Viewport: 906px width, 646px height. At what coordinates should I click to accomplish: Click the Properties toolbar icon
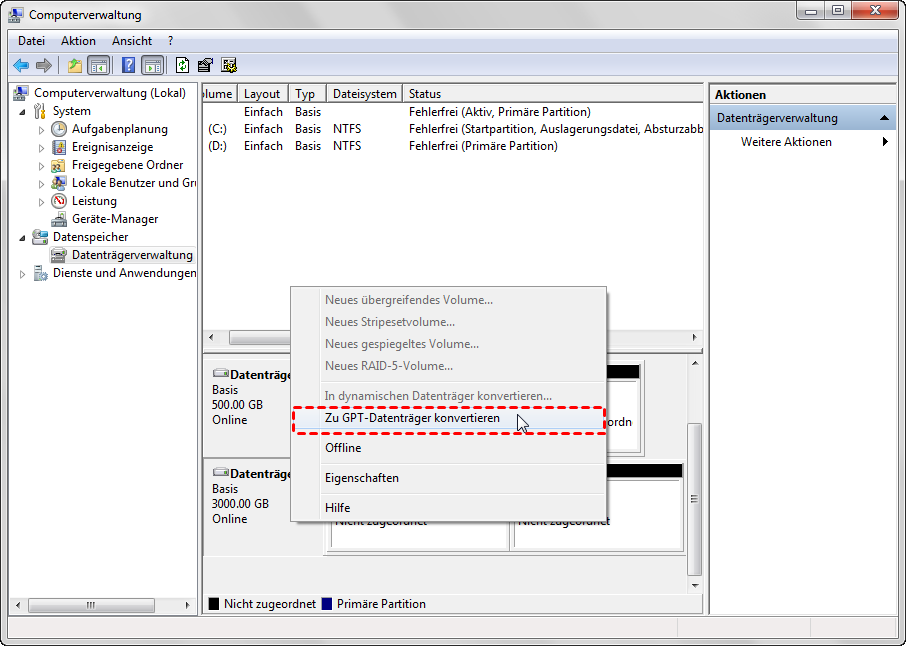tap(205, 65)
